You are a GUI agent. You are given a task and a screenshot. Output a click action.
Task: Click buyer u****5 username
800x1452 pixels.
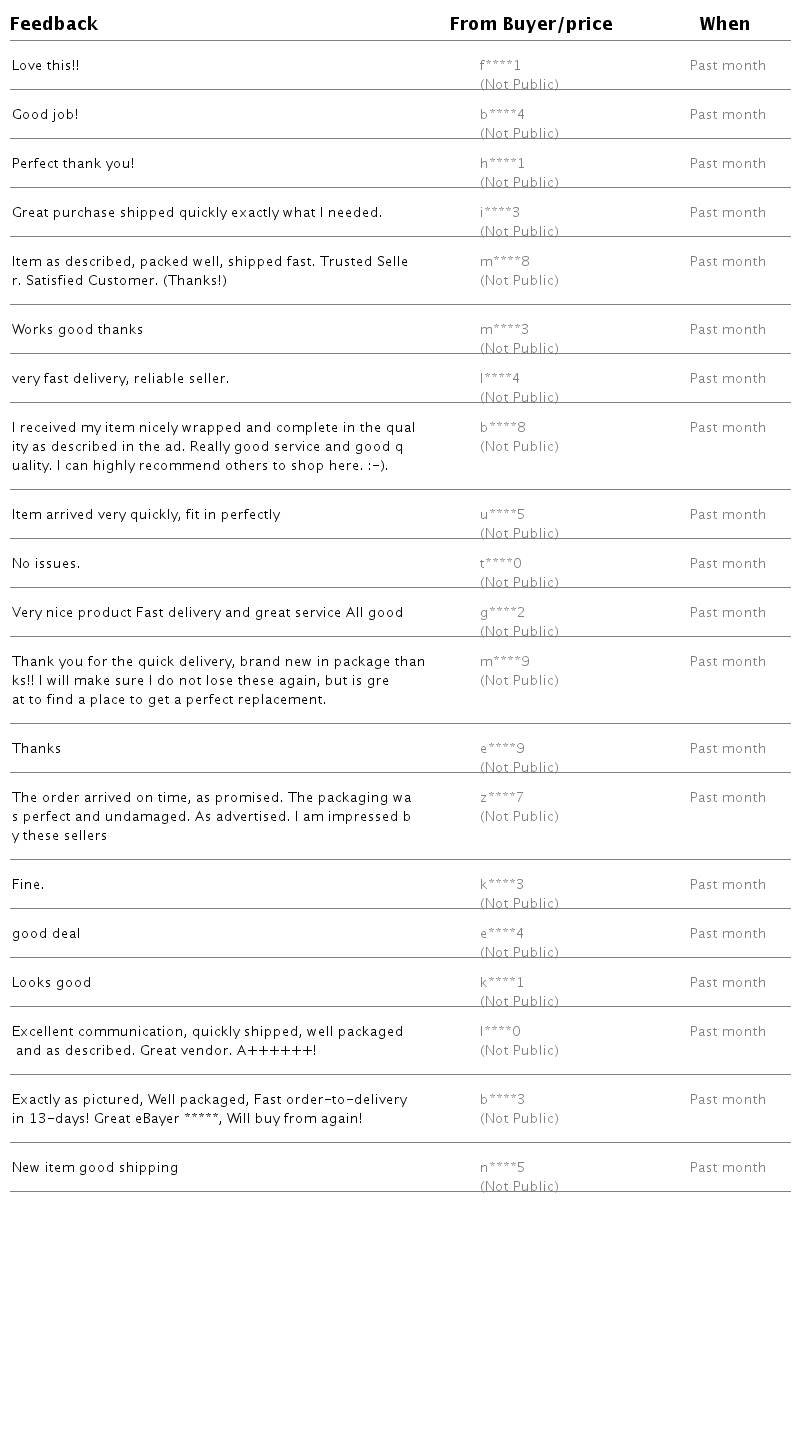pyautogui.click(x=502, y=515)
